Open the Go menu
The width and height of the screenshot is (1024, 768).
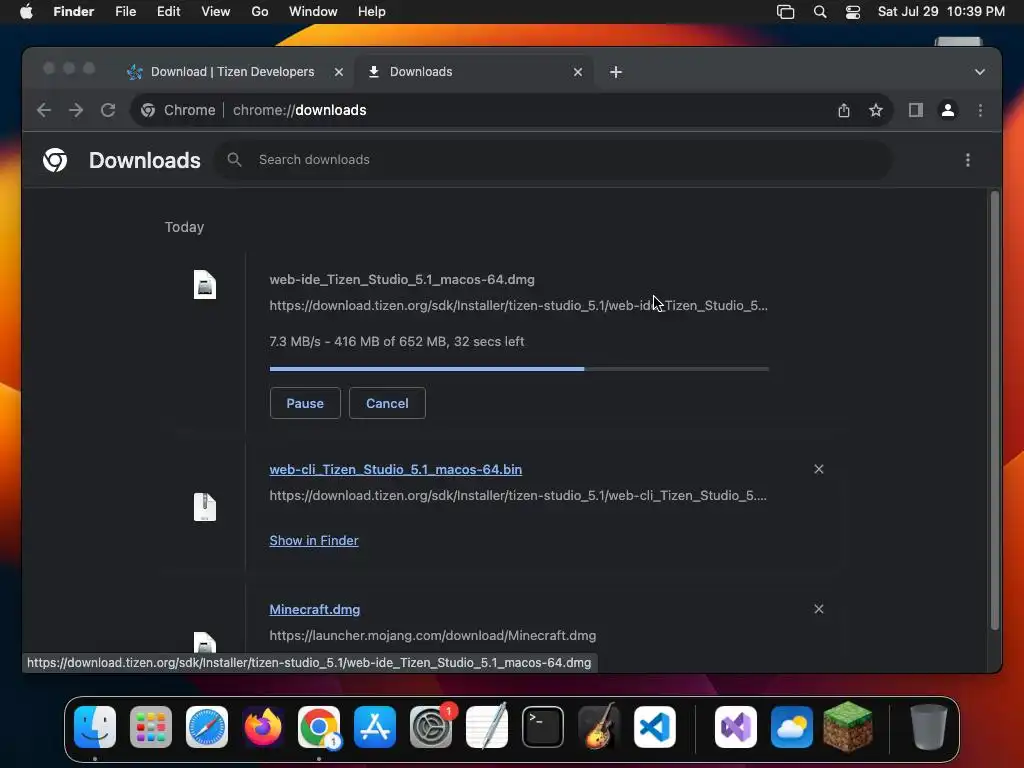pos(259,12)
